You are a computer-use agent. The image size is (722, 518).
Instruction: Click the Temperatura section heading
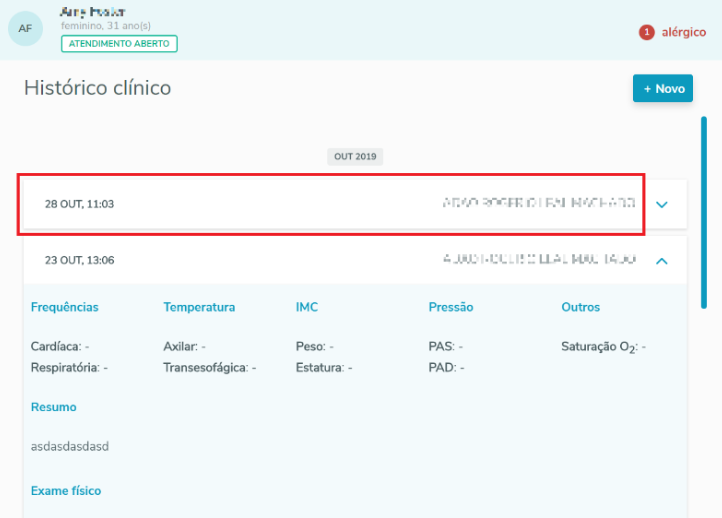click(x=199, y=307)
